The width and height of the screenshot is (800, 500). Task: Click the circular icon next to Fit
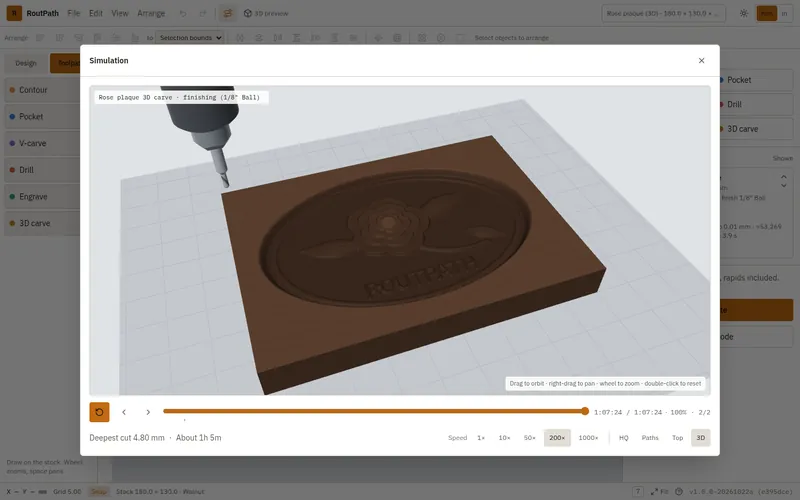point(679,492)
